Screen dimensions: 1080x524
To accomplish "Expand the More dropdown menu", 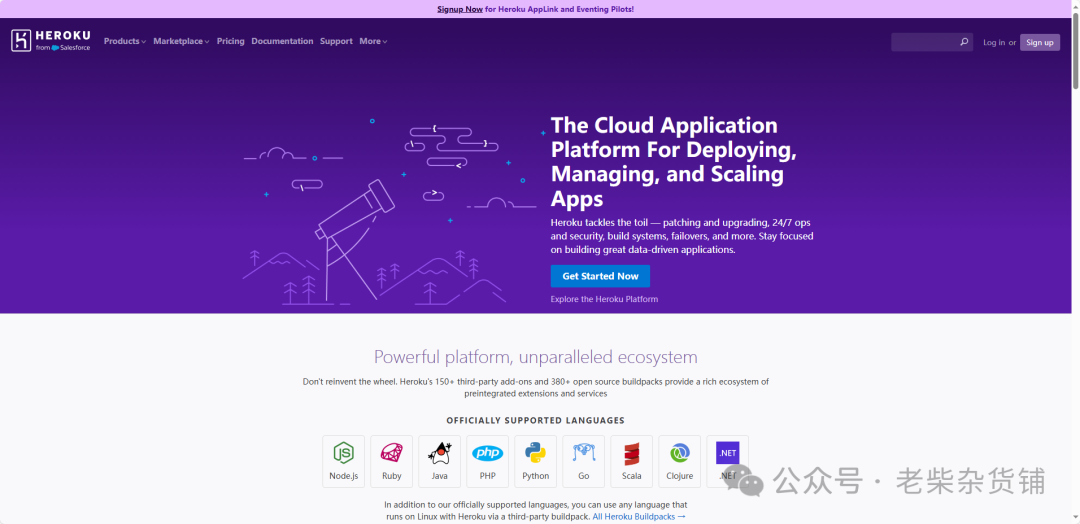I will (373, 41).
